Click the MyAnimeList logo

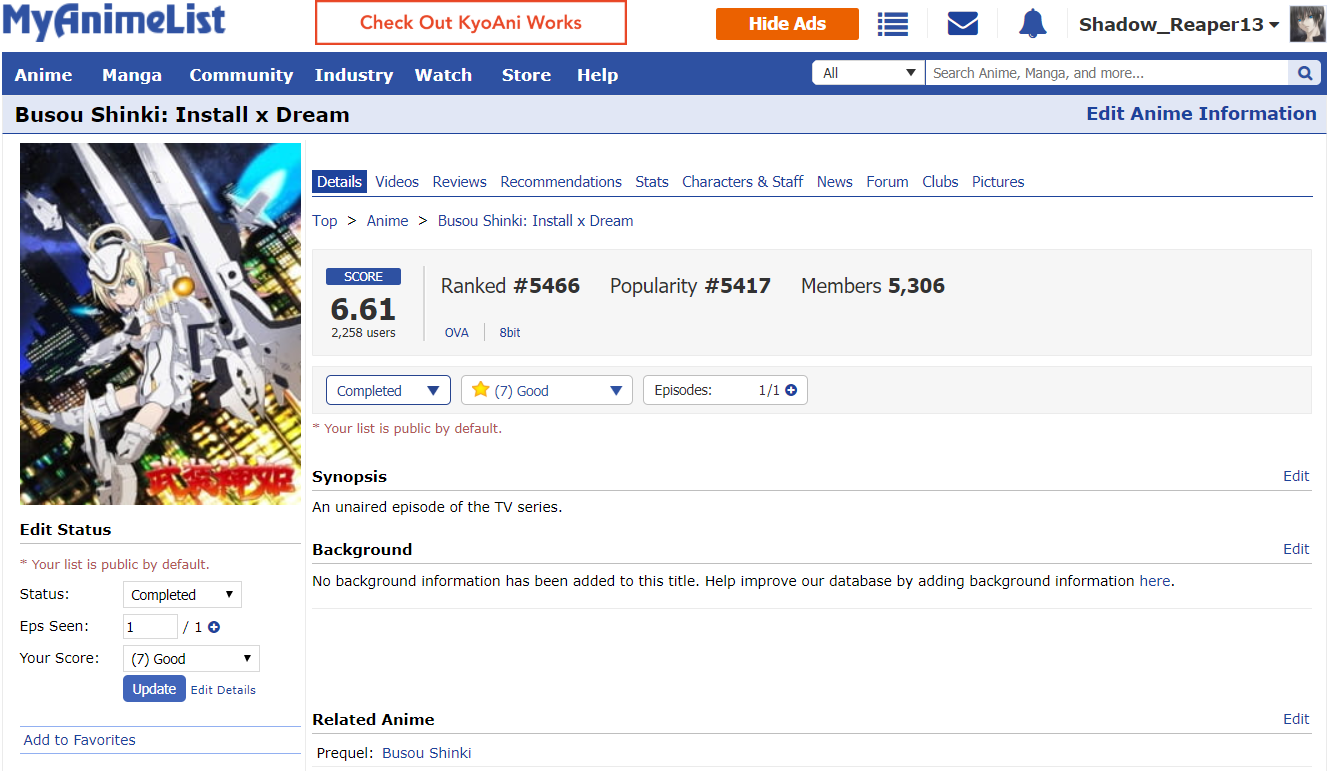[114, 22]
